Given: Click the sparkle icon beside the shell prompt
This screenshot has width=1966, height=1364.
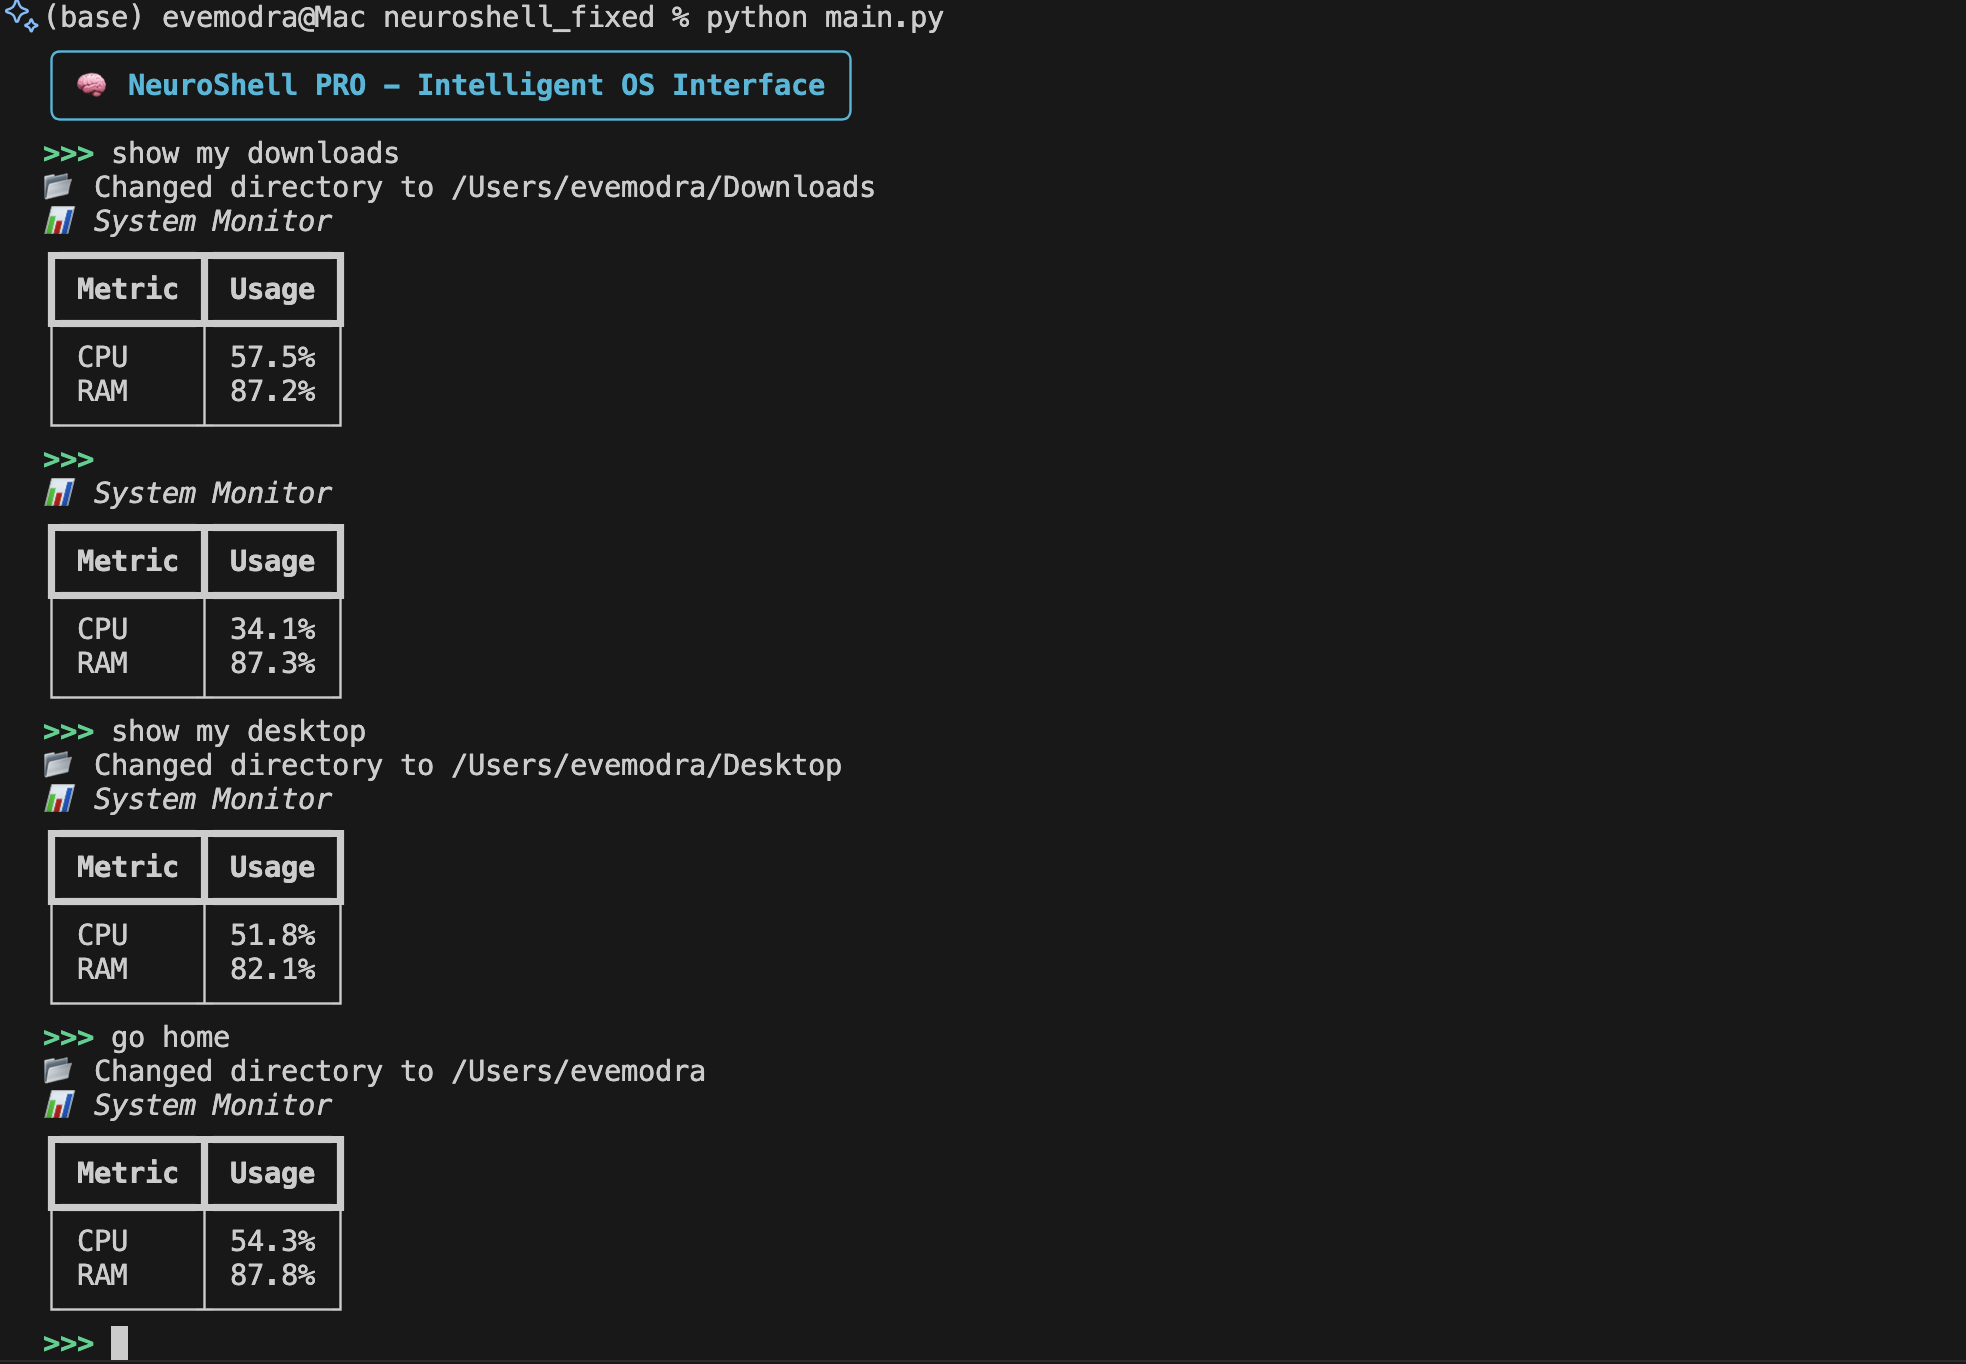Looking at the screenshot, I should coord(21,17).
